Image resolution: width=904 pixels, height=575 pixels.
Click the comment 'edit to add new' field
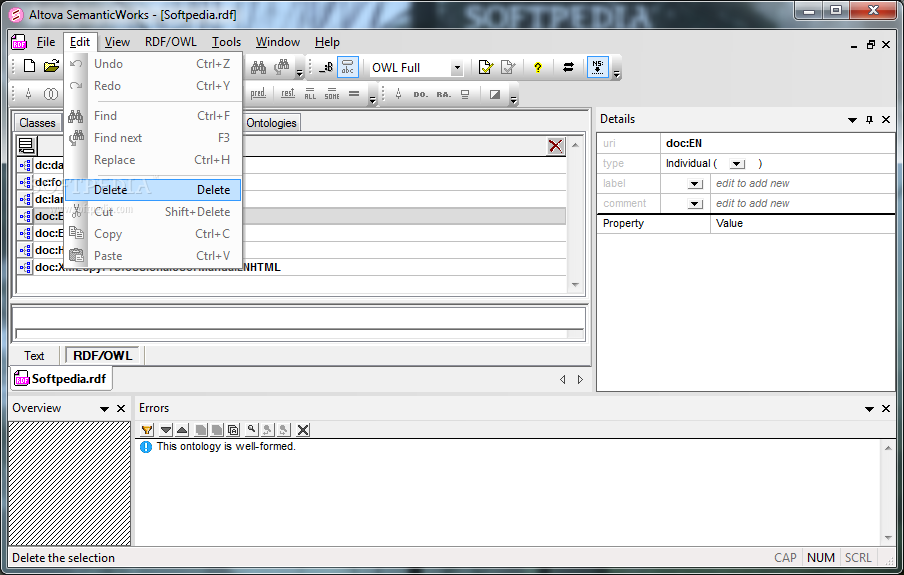tap(802, 204)
